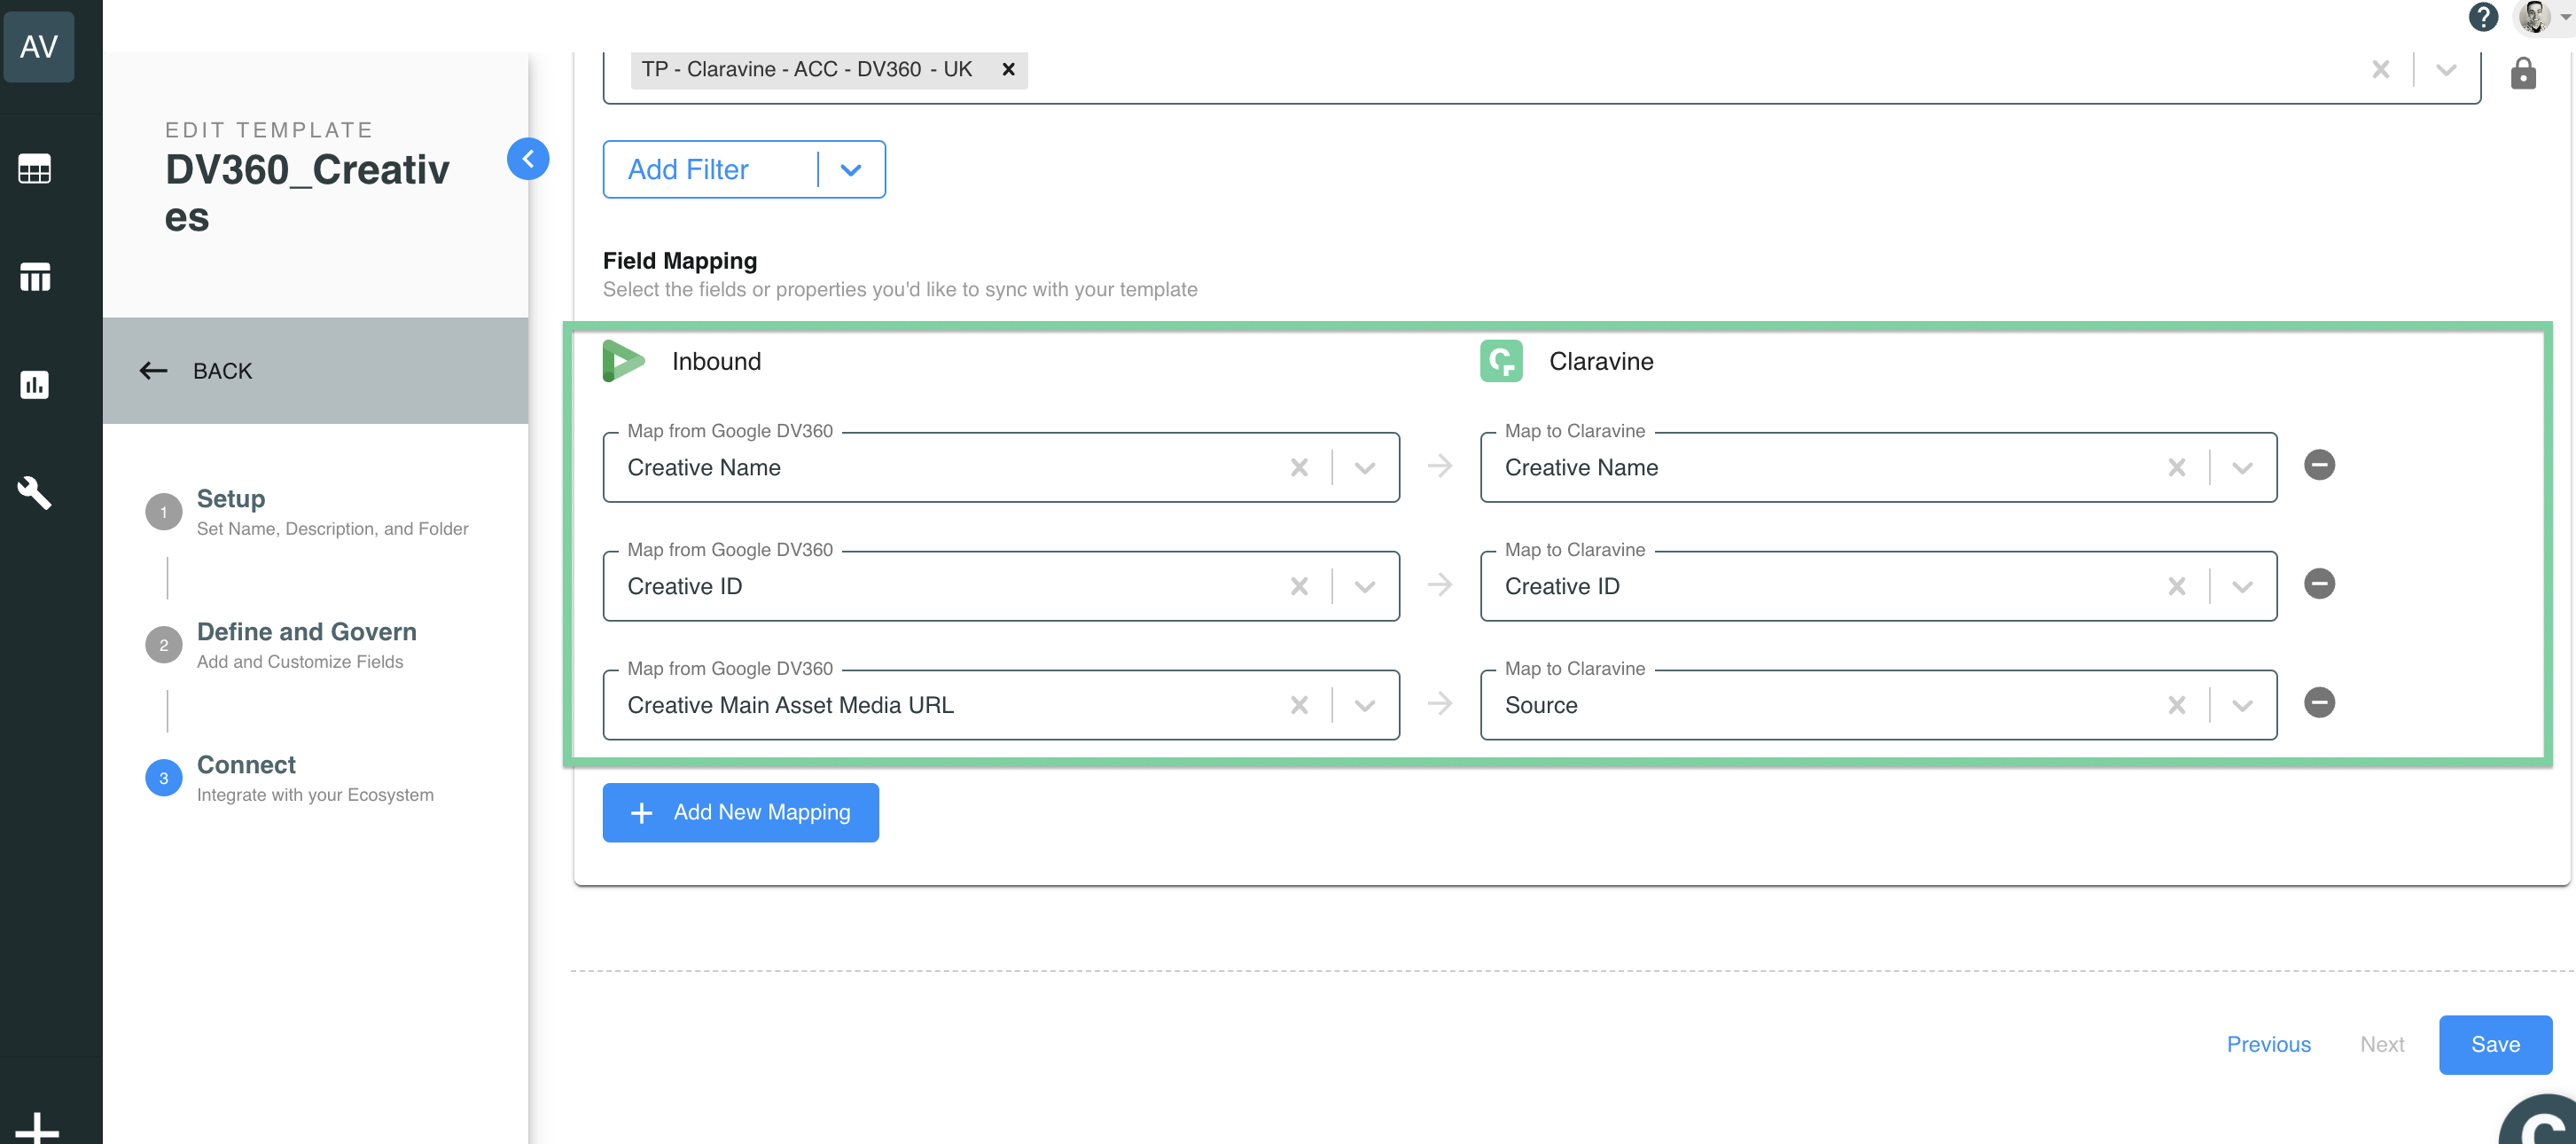Remove the Creative ID mapping row

(x=2320, y=584)
